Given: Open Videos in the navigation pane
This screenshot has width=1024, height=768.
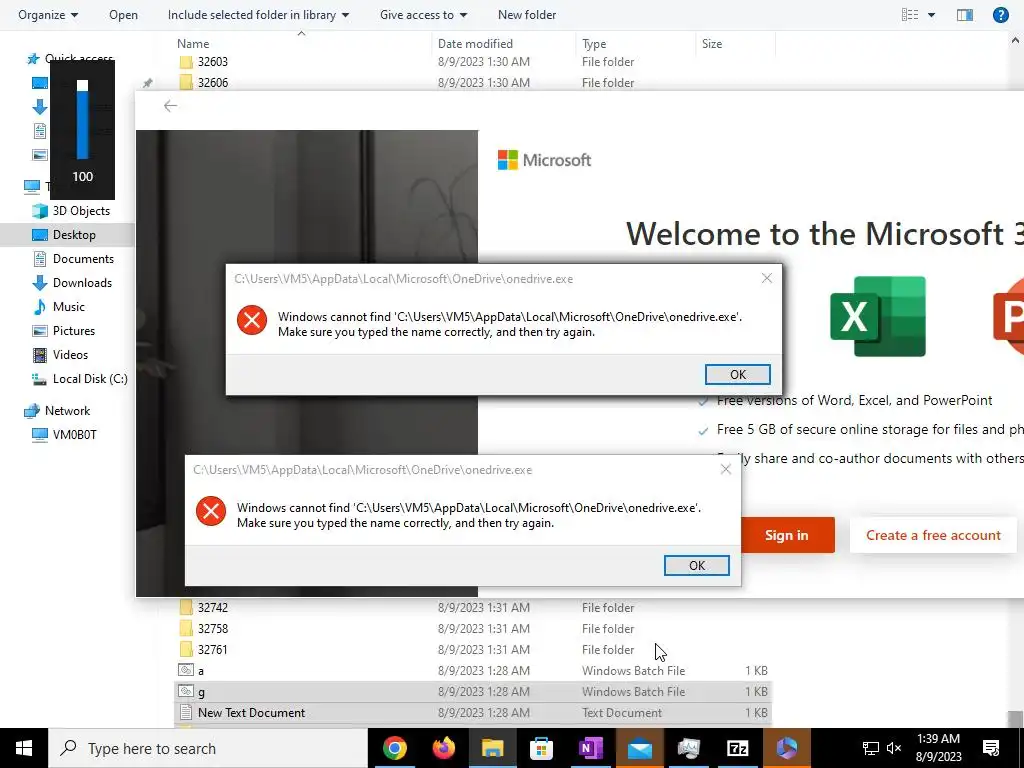Looking at the screenshot, I should click(x=70, y=355).
